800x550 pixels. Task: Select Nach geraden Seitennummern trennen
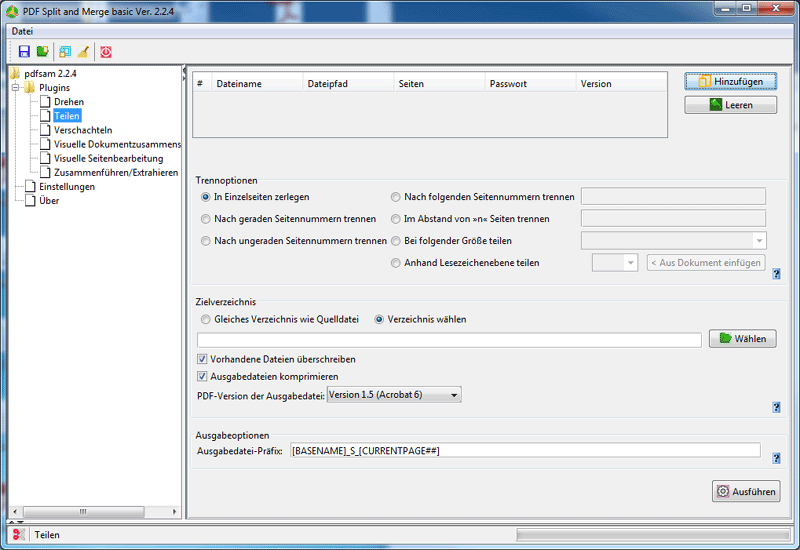206,219
